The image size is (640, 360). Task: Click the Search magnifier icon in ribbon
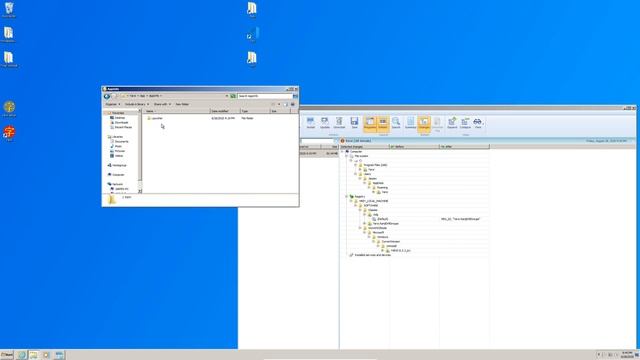(396, 123)
